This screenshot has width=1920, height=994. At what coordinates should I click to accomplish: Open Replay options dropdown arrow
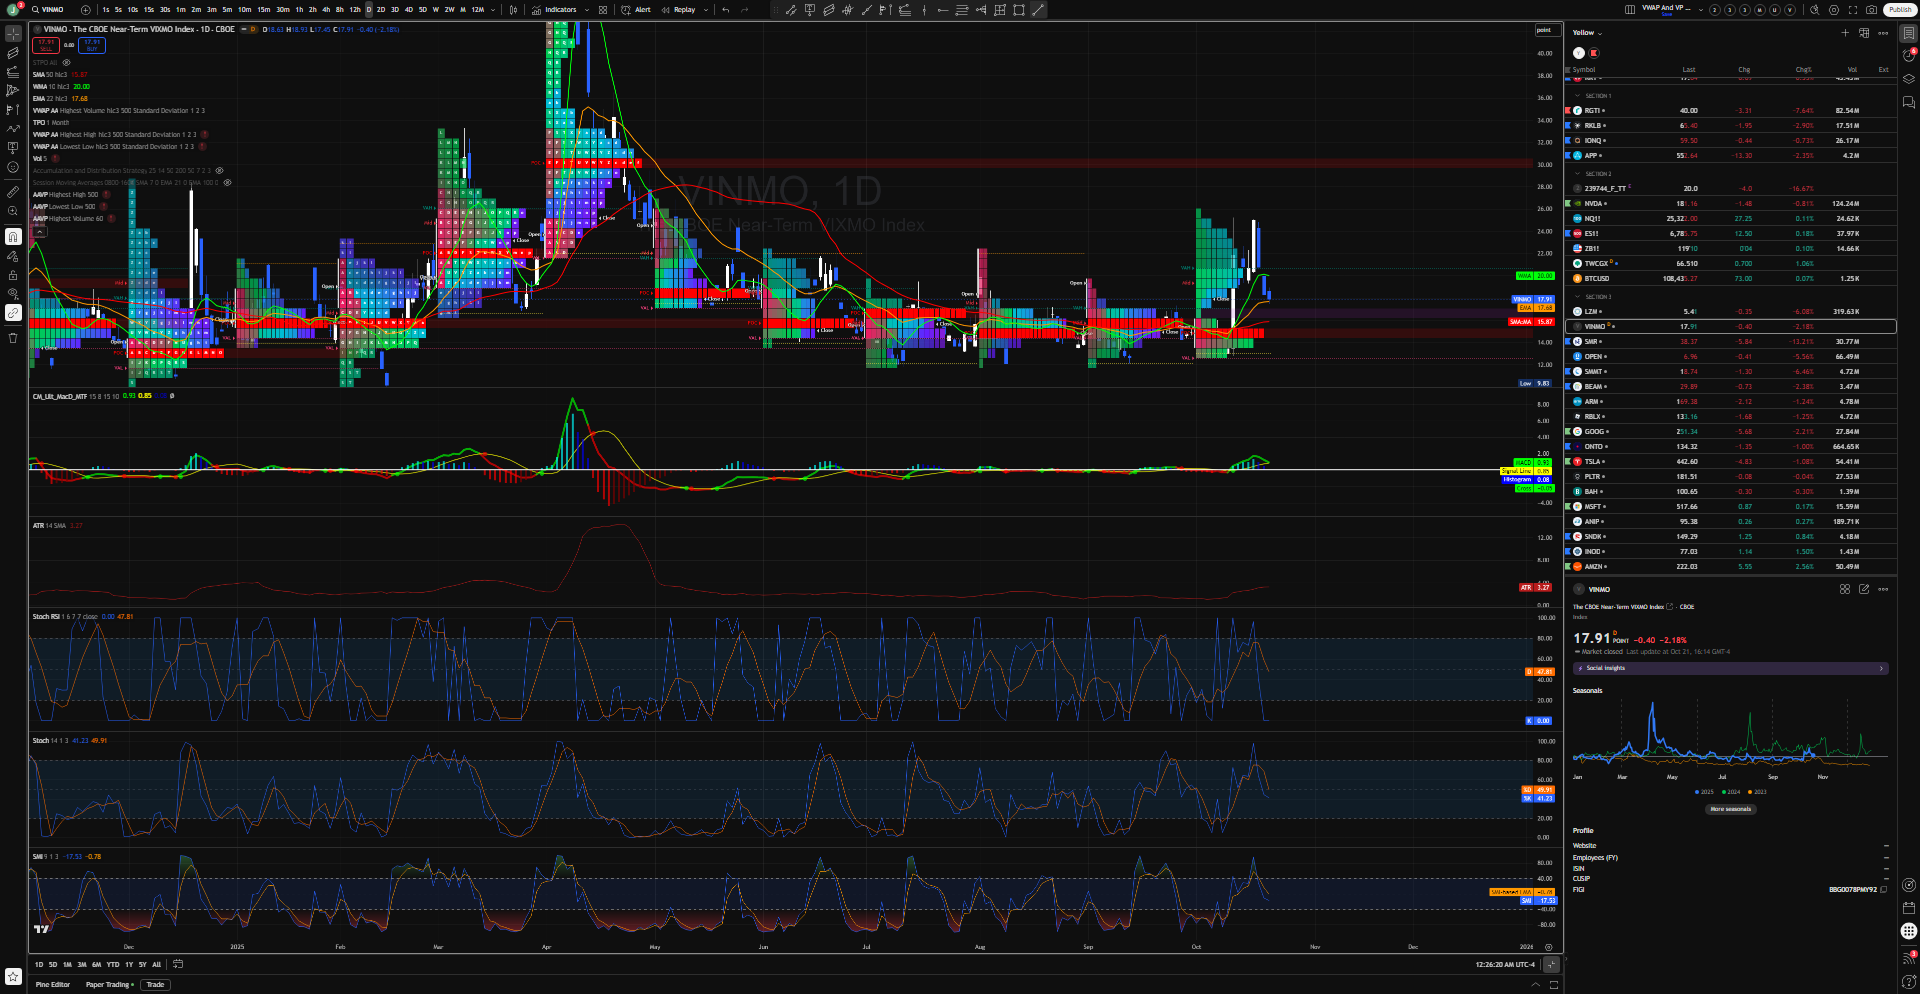(706, 10)
